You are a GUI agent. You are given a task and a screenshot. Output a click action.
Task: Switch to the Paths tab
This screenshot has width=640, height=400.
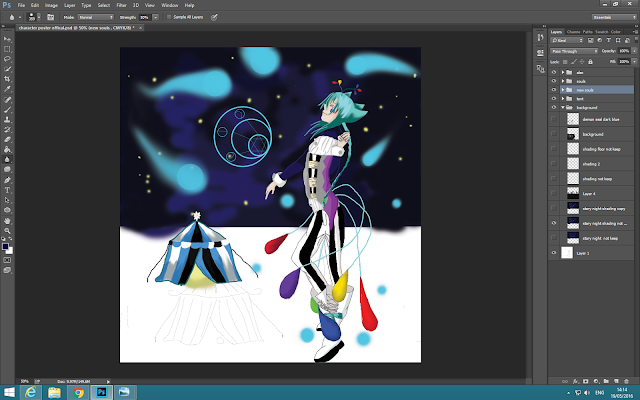tap(587, 32)
